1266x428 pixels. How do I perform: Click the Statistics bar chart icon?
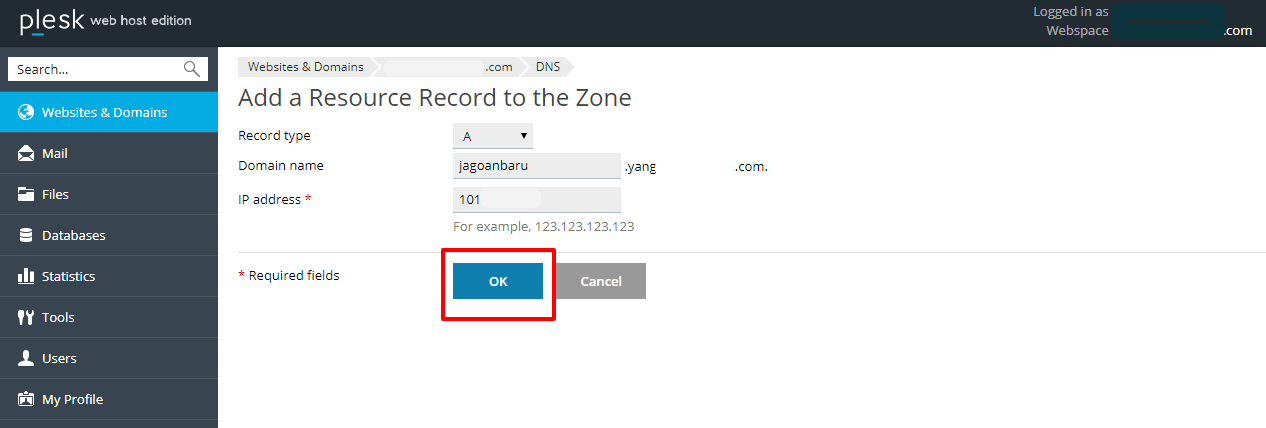(26, 277)
